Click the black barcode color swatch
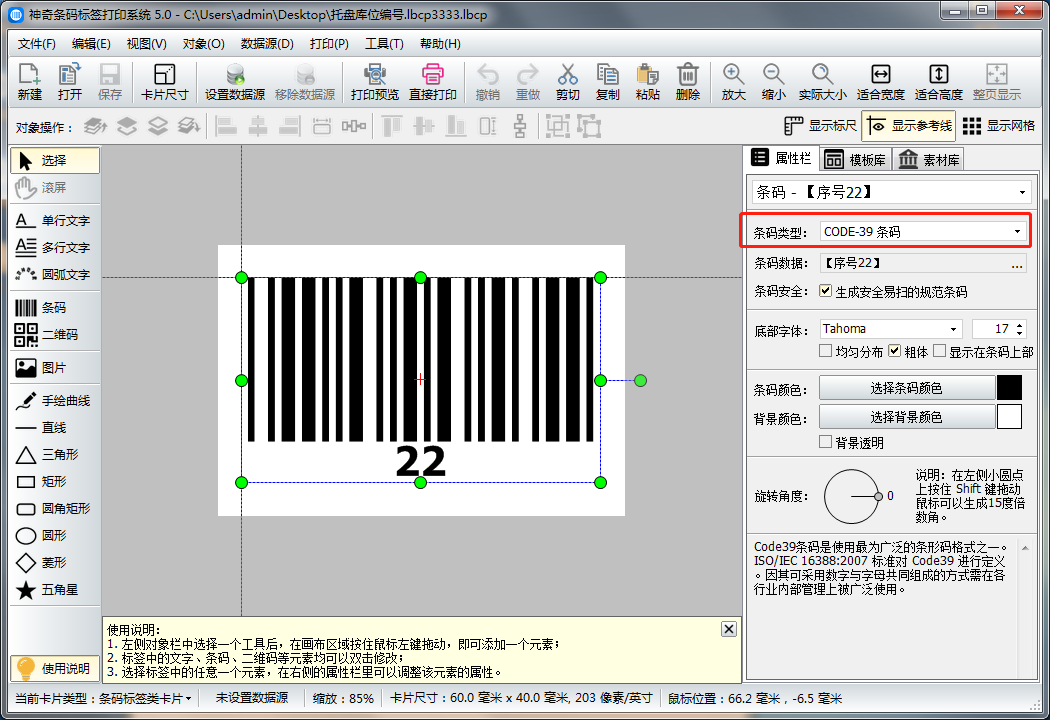 1009,388
